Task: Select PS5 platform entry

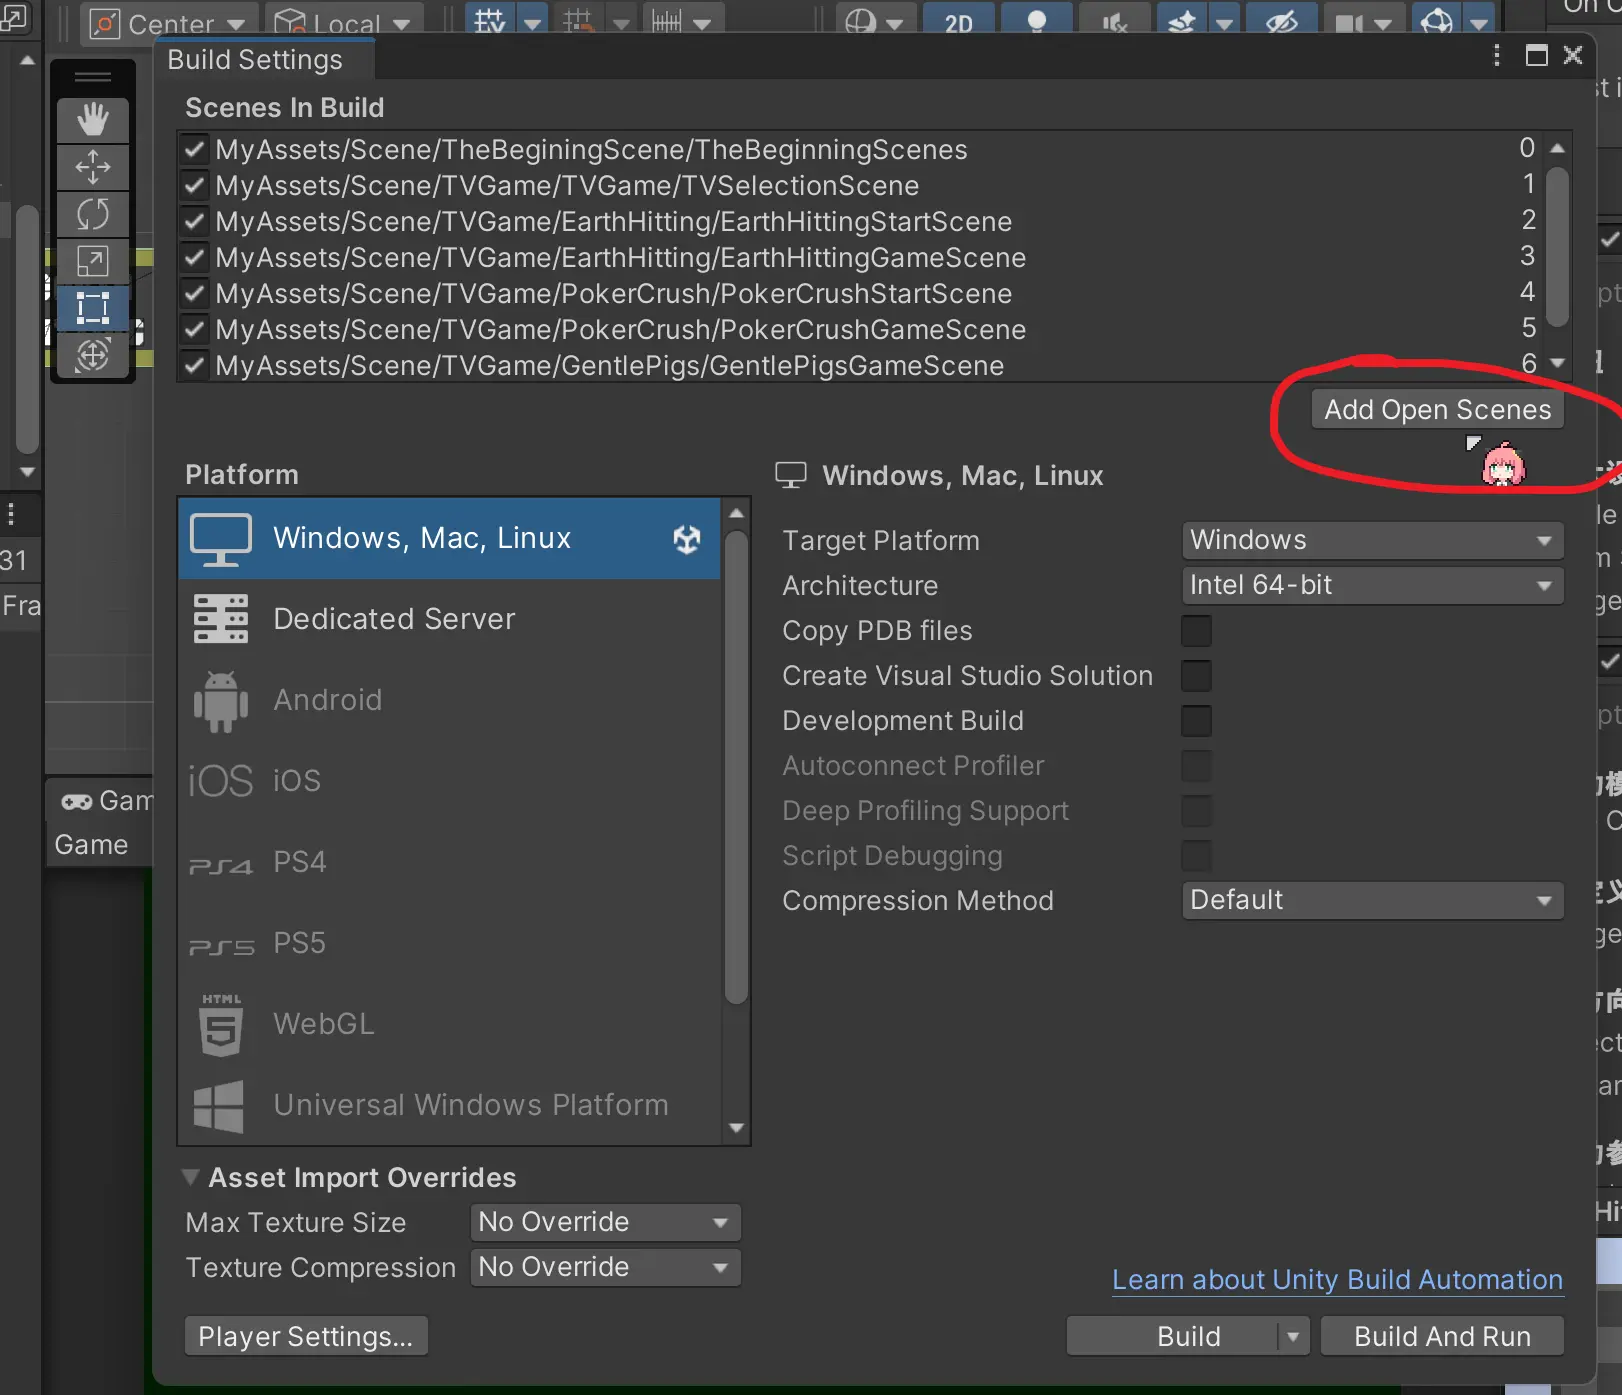Action: [449, 944]
